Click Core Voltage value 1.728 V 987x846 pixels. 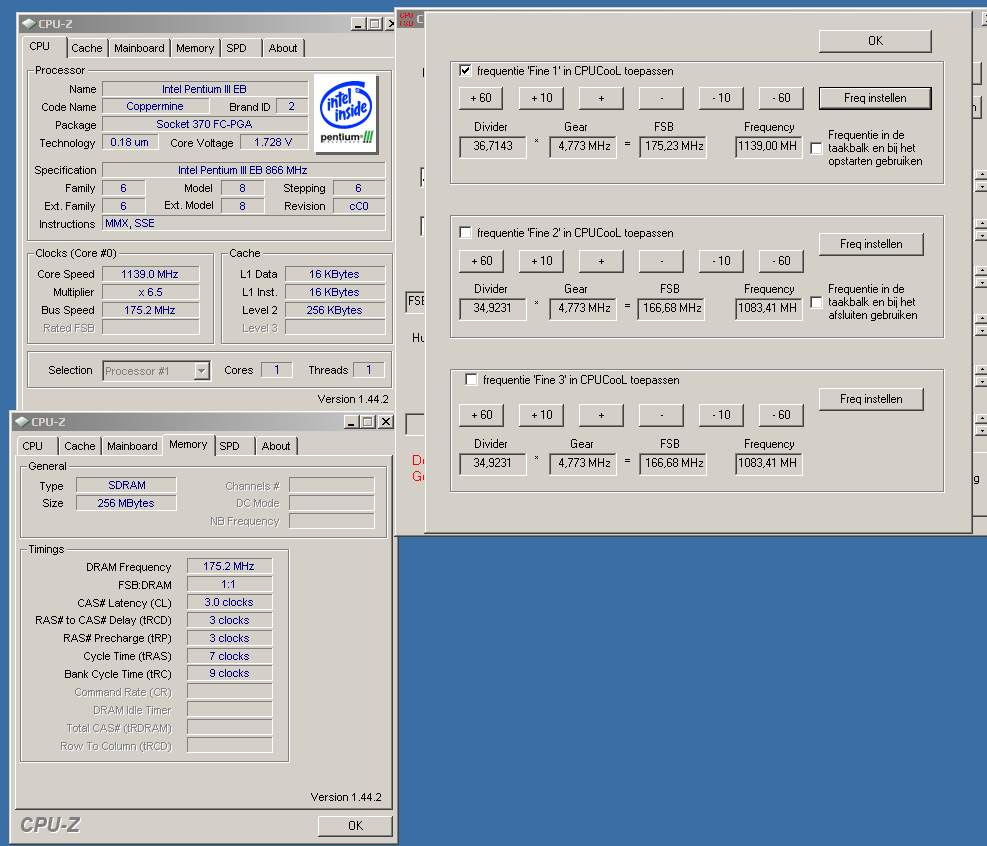(x=273, y=142)
